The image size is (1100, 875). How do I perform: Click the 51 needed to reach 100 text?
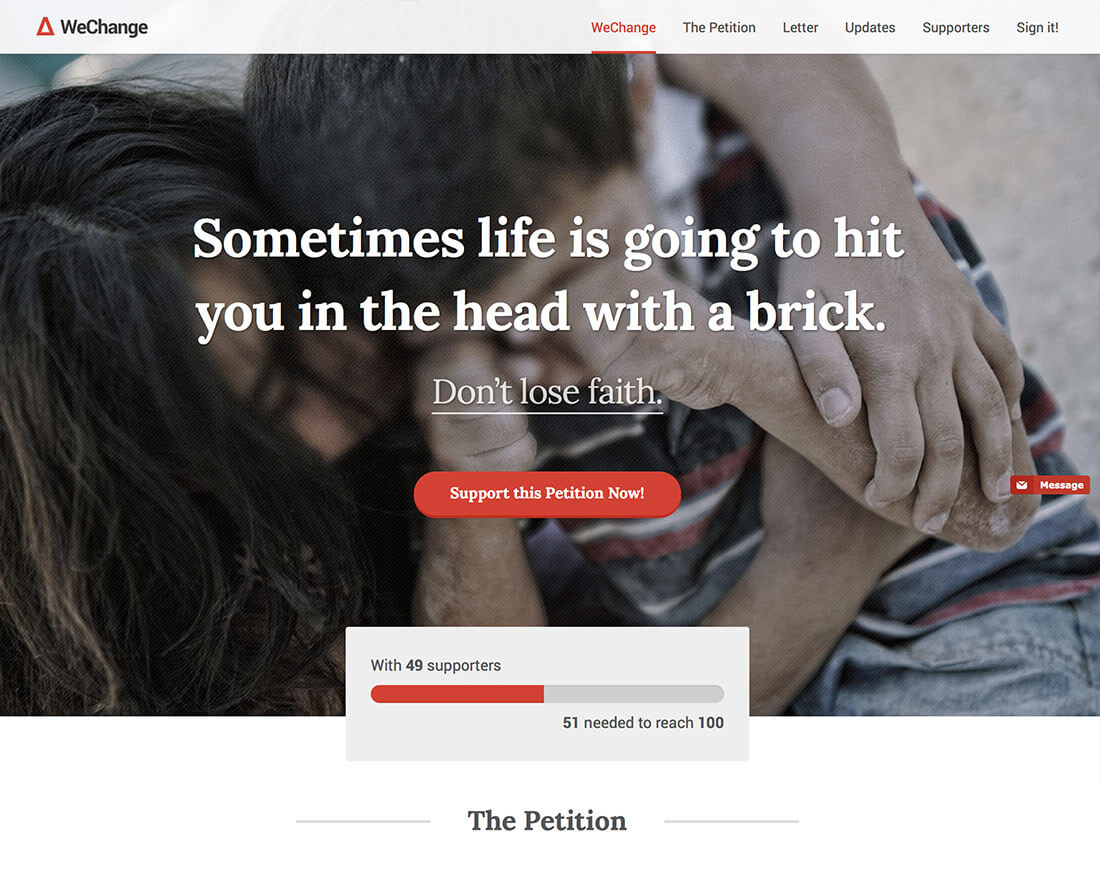tap(643, 723)
